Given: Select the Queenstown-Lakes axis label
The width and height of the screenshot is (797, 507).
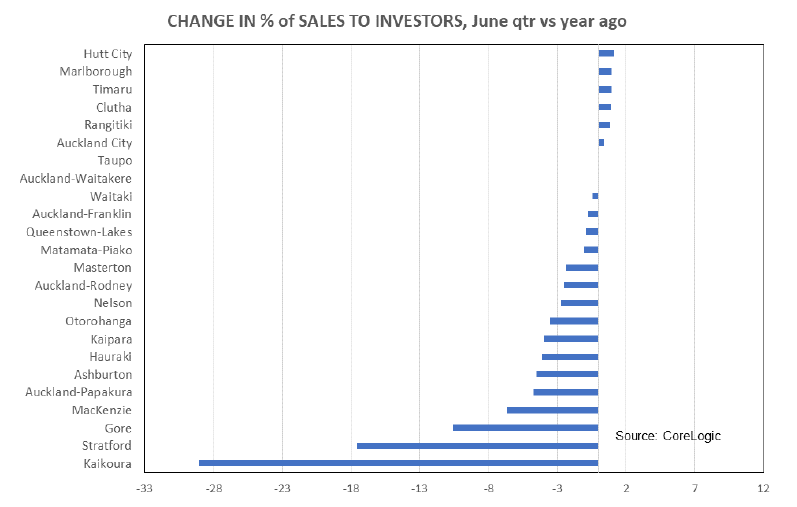Looking at the screenshot, I should click(79, 232).
